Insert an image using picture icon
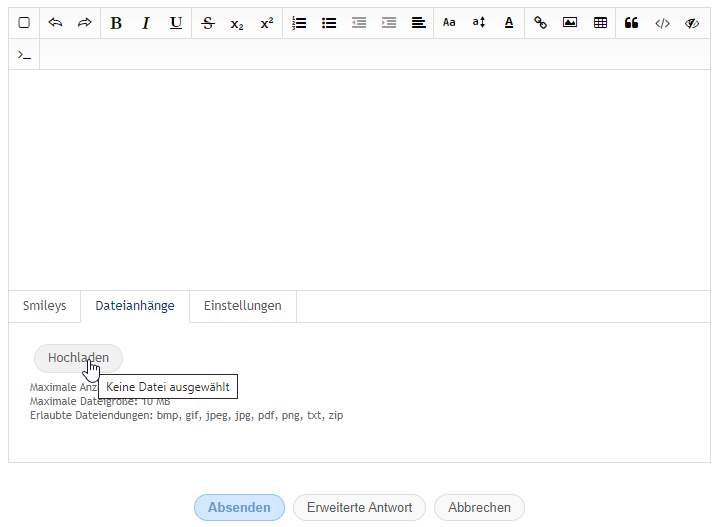The image size is (718, 527). (x=570, y=23)
